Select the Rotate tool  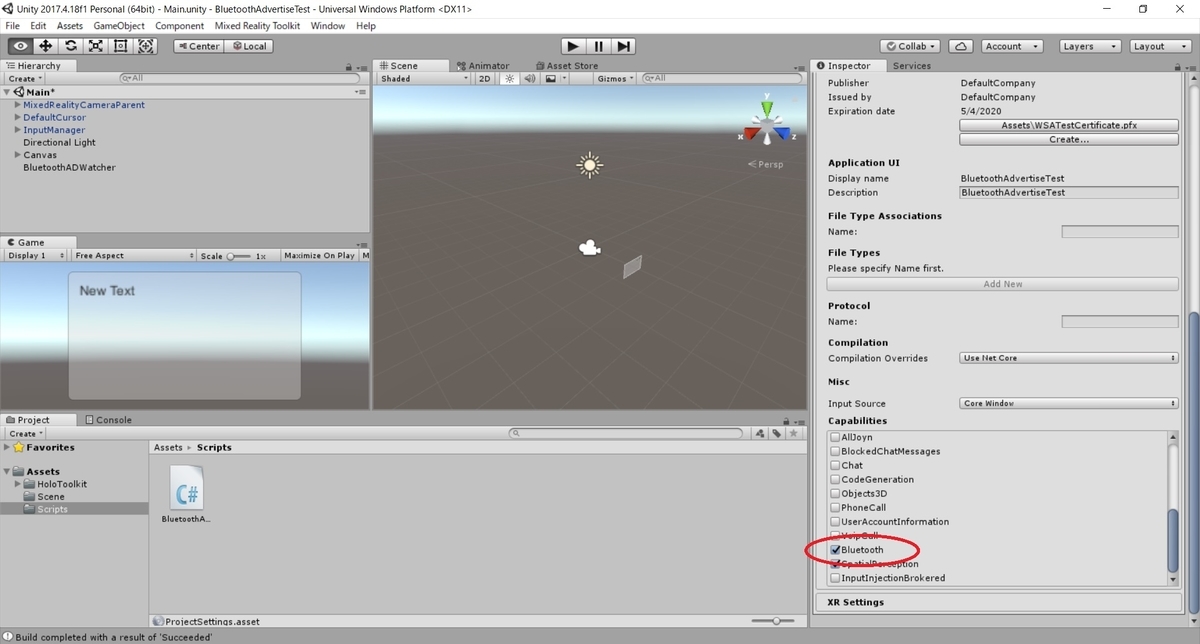[x=71, y=46]
